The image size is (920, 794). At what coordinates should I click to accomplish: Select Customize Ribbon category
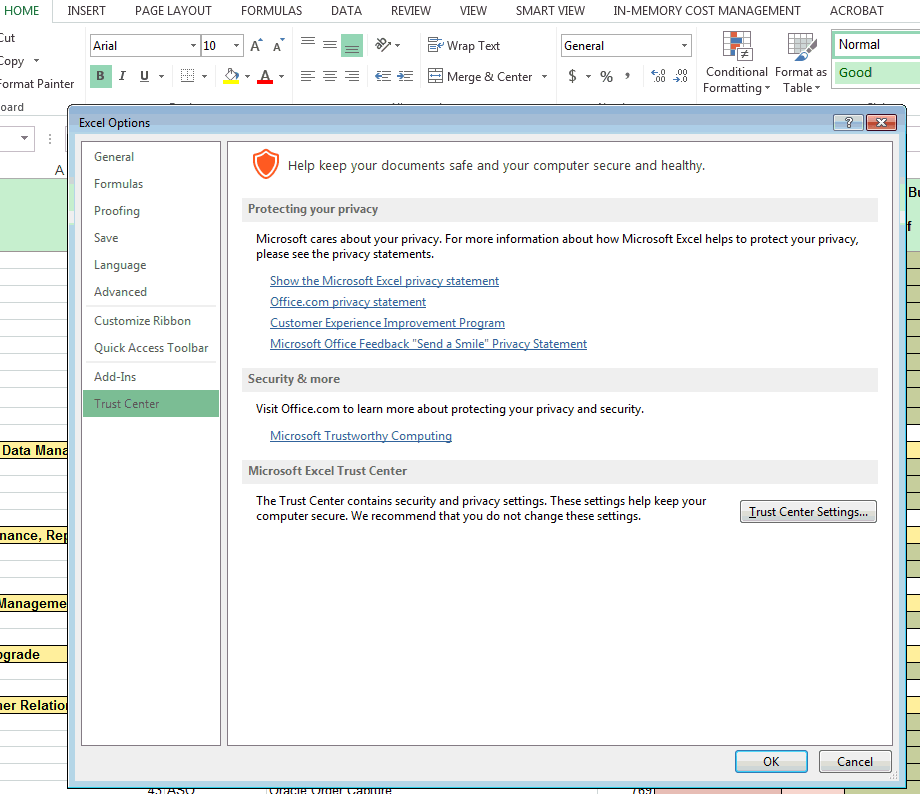coord(151,320)
